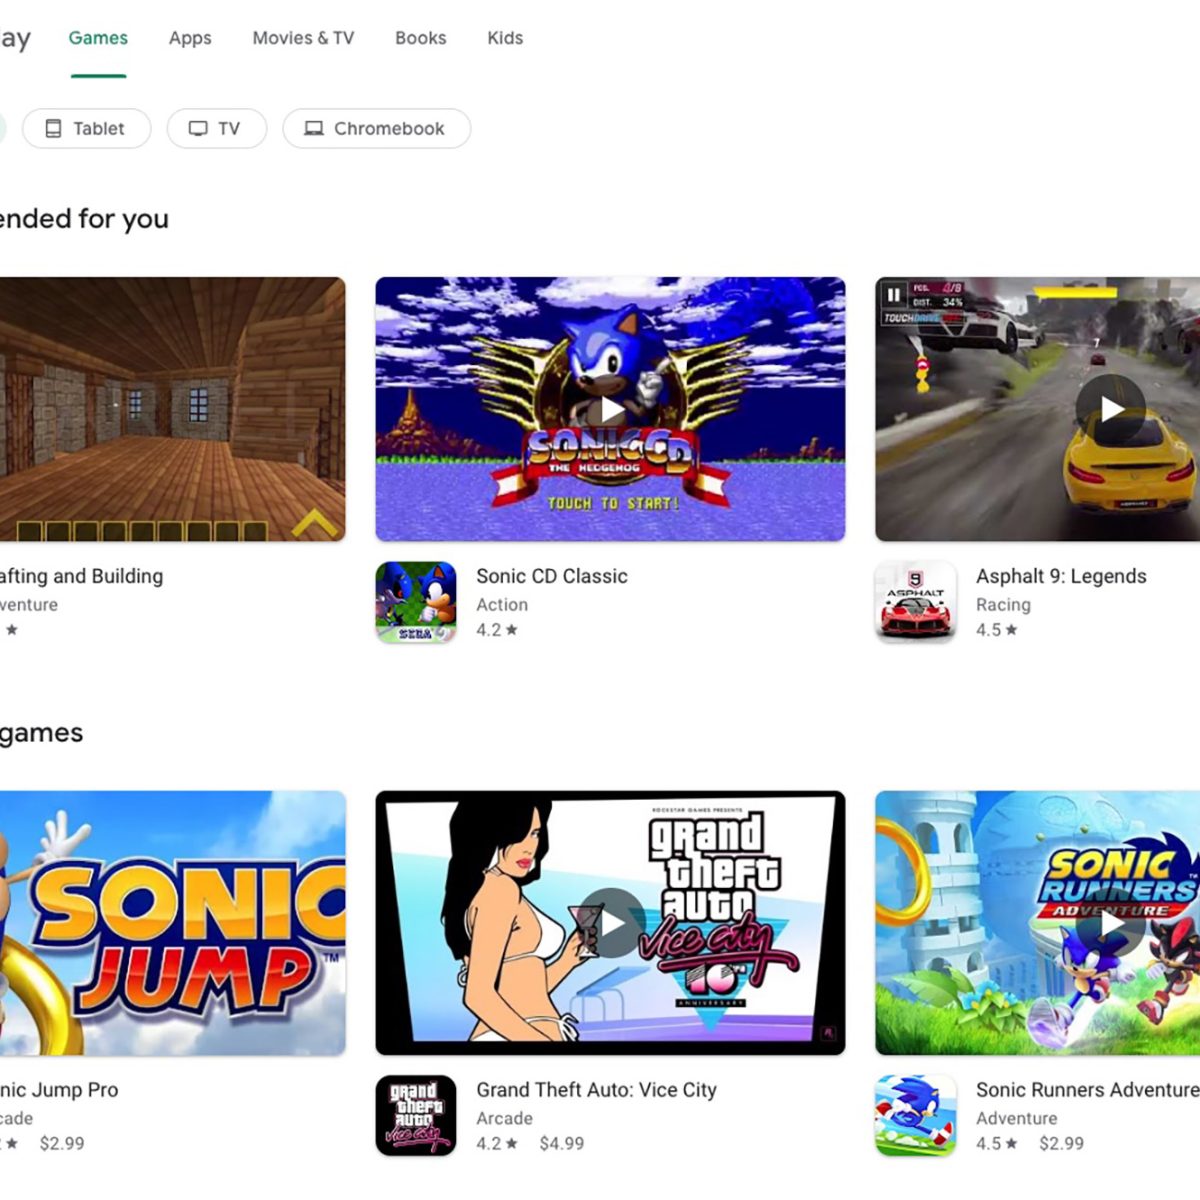This screenshot has height=1200, width=1200.
Task: Click the Asphalt 9: Legends app icon
Action: 915,602
